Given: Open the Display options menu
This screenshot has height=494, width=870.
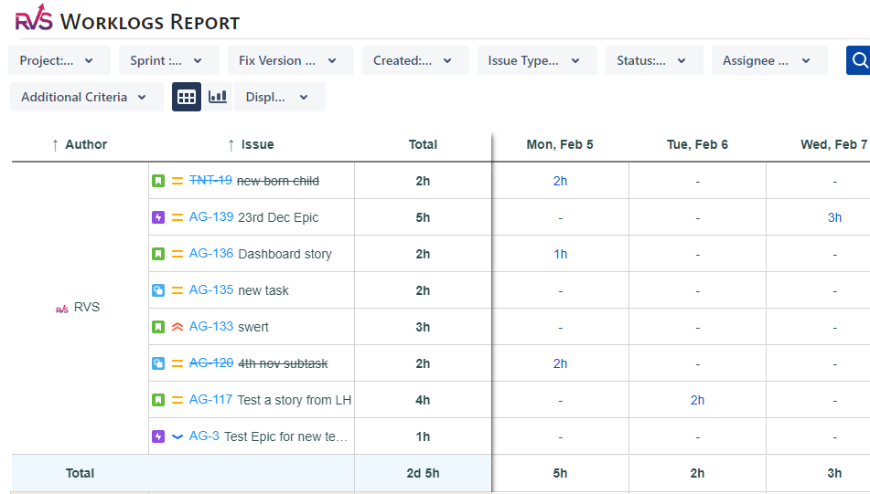Looking at the screenshot, I should 278,97.
